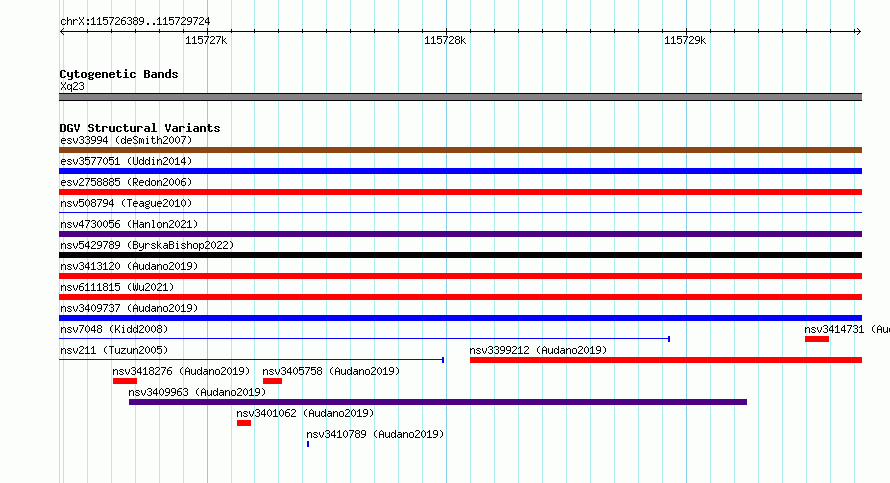Select the small red nsv3405758 bar
This screenshot has width=890, height=483.
click(x=272, y=381)
